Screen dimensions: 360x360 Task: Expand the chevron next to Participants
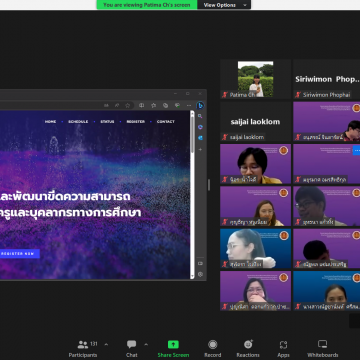click(x=106, y=344)
